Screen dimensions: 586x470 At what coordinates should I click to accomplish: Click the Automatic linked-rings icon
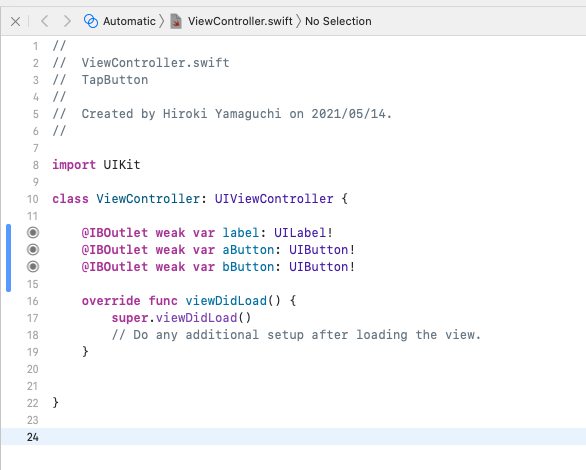(x=91, y=21)
